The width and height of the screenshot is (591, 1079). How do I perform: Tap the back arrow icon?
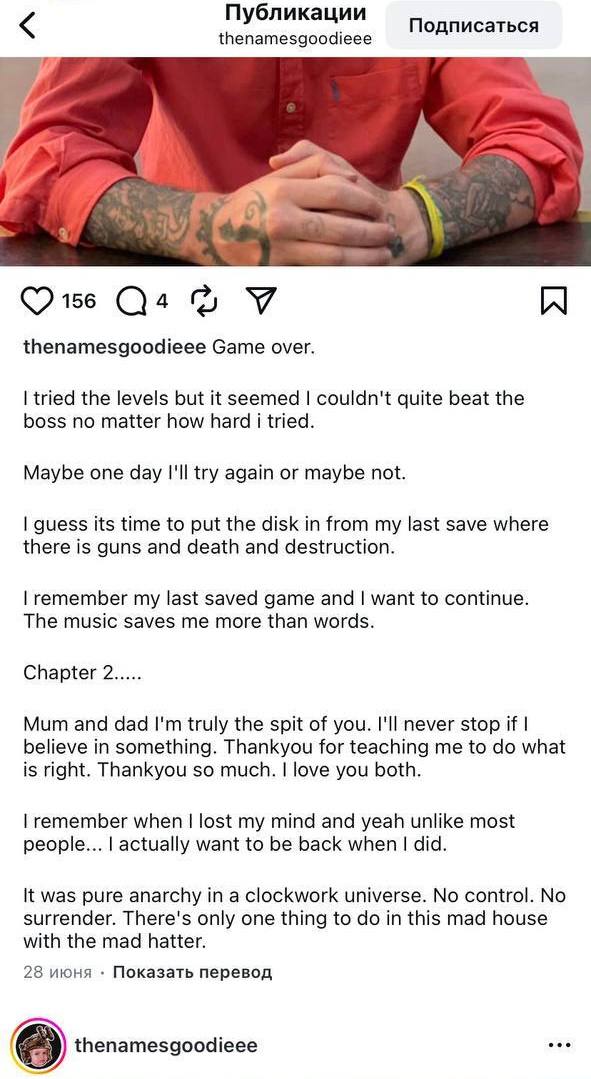(27, 26)
